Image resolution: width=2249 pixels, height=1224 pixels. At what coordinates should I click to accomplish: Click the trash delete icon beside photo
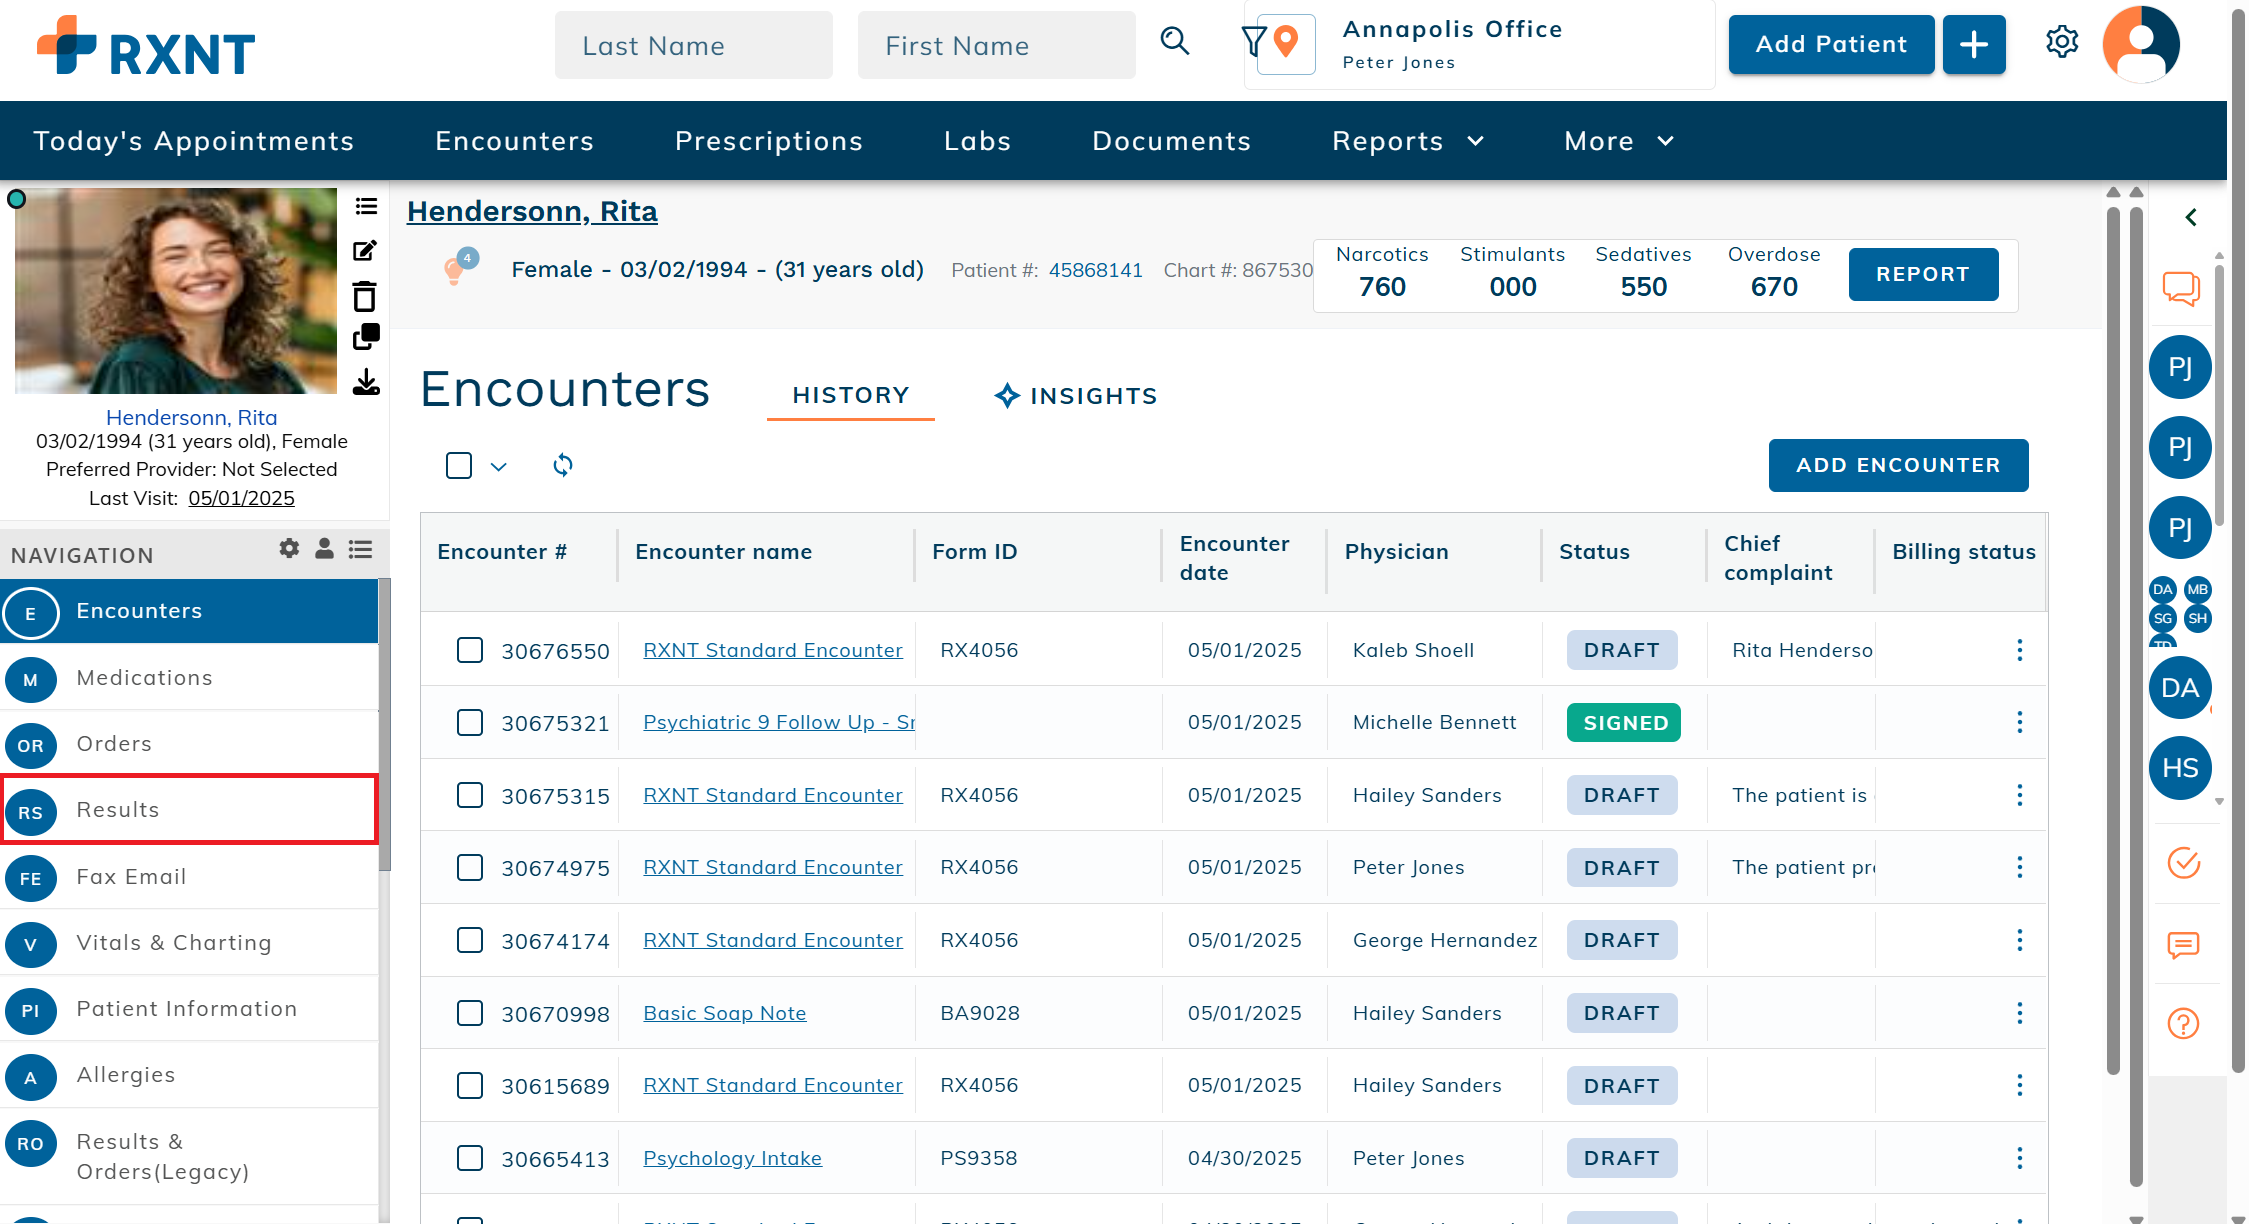click(x=365, y=296)
